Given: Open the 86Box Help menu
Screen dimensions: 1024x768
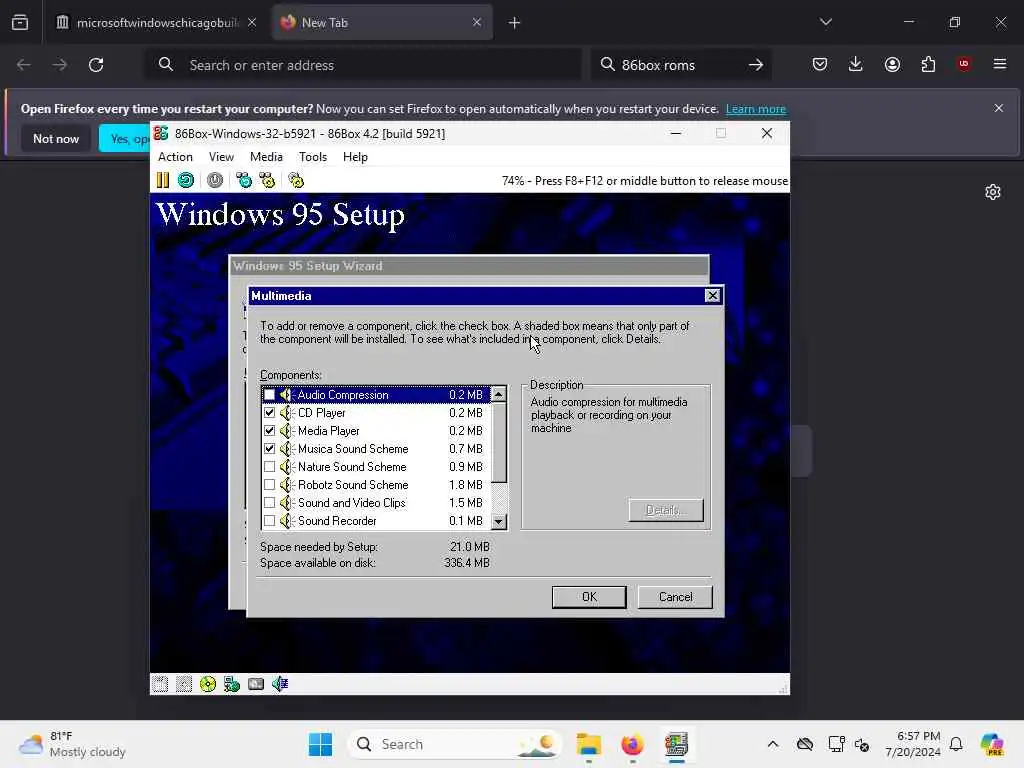Looking at the screenshot, I should [x=355, y=157].
